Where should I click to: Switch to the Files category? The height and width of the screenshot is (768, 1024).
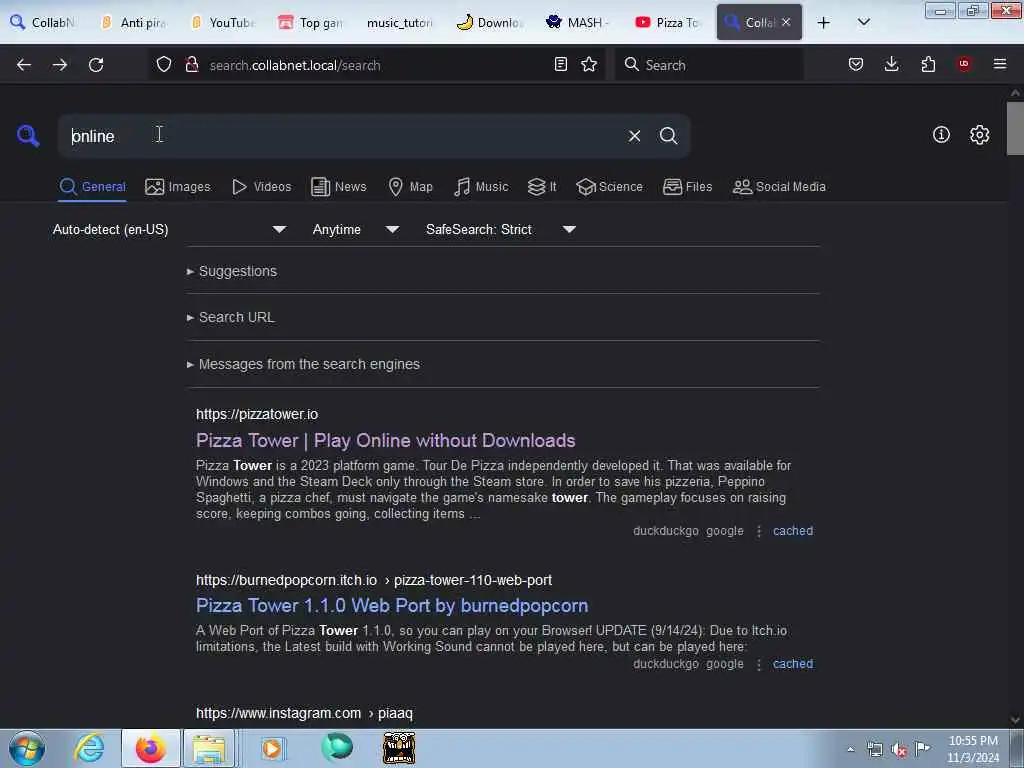point(687,187)
